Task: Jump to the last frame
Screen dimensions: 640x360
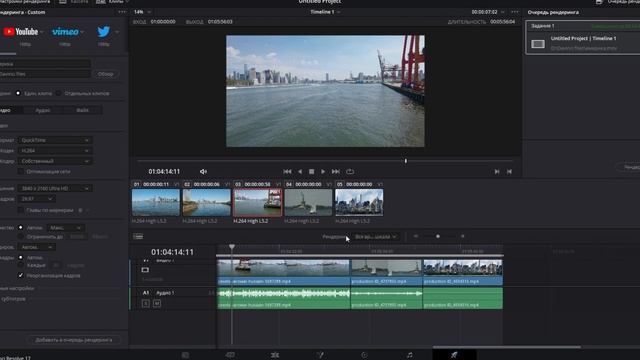Action: [336, 172]
